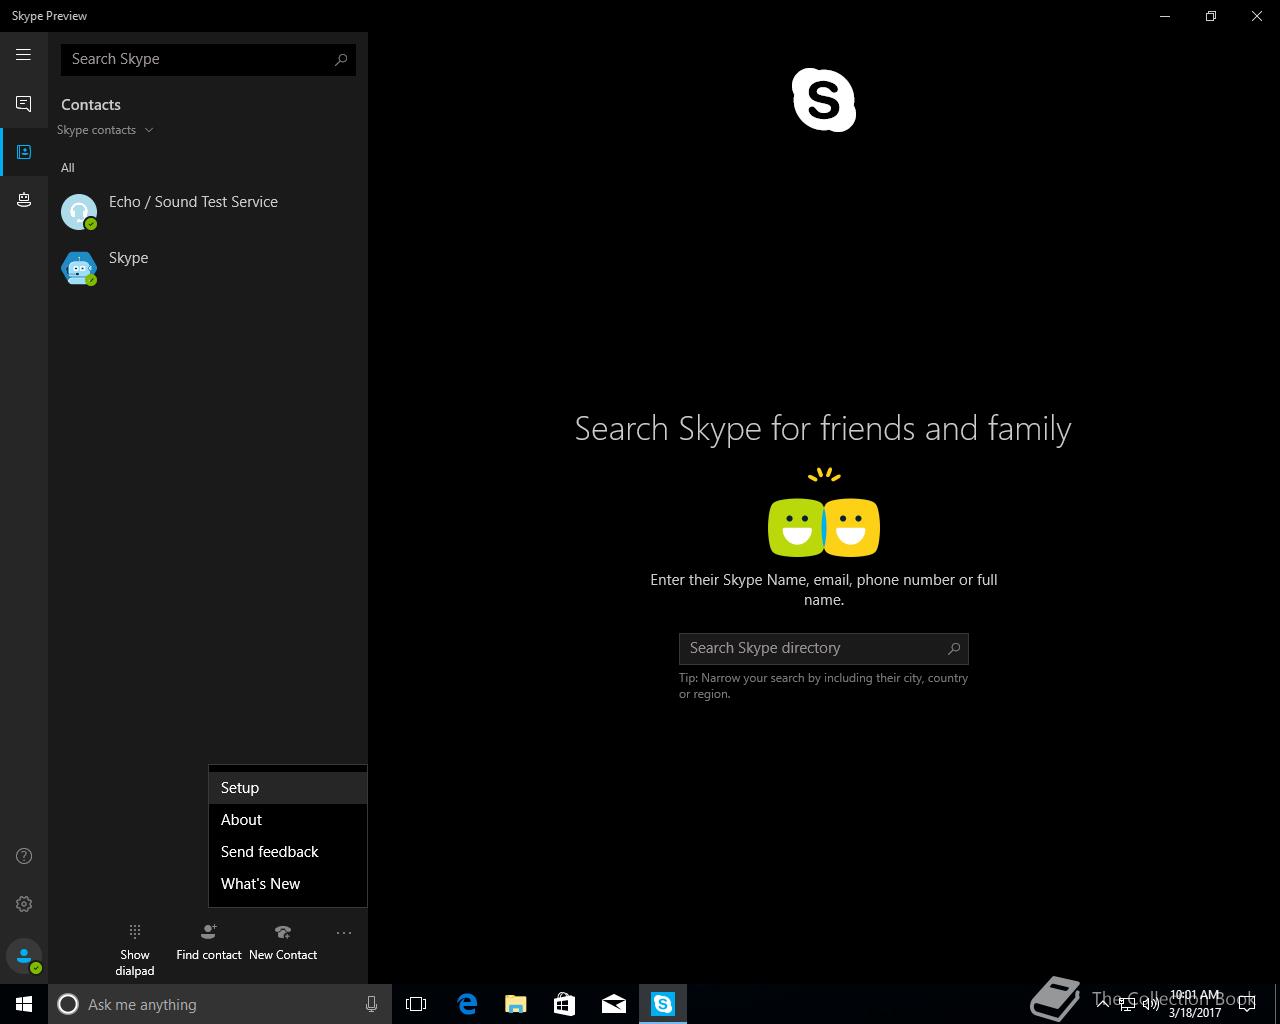This screenshot has width=1280, height=1024.
Task: Focus the Search Skype directory field
Action: [x=824, y=648]
